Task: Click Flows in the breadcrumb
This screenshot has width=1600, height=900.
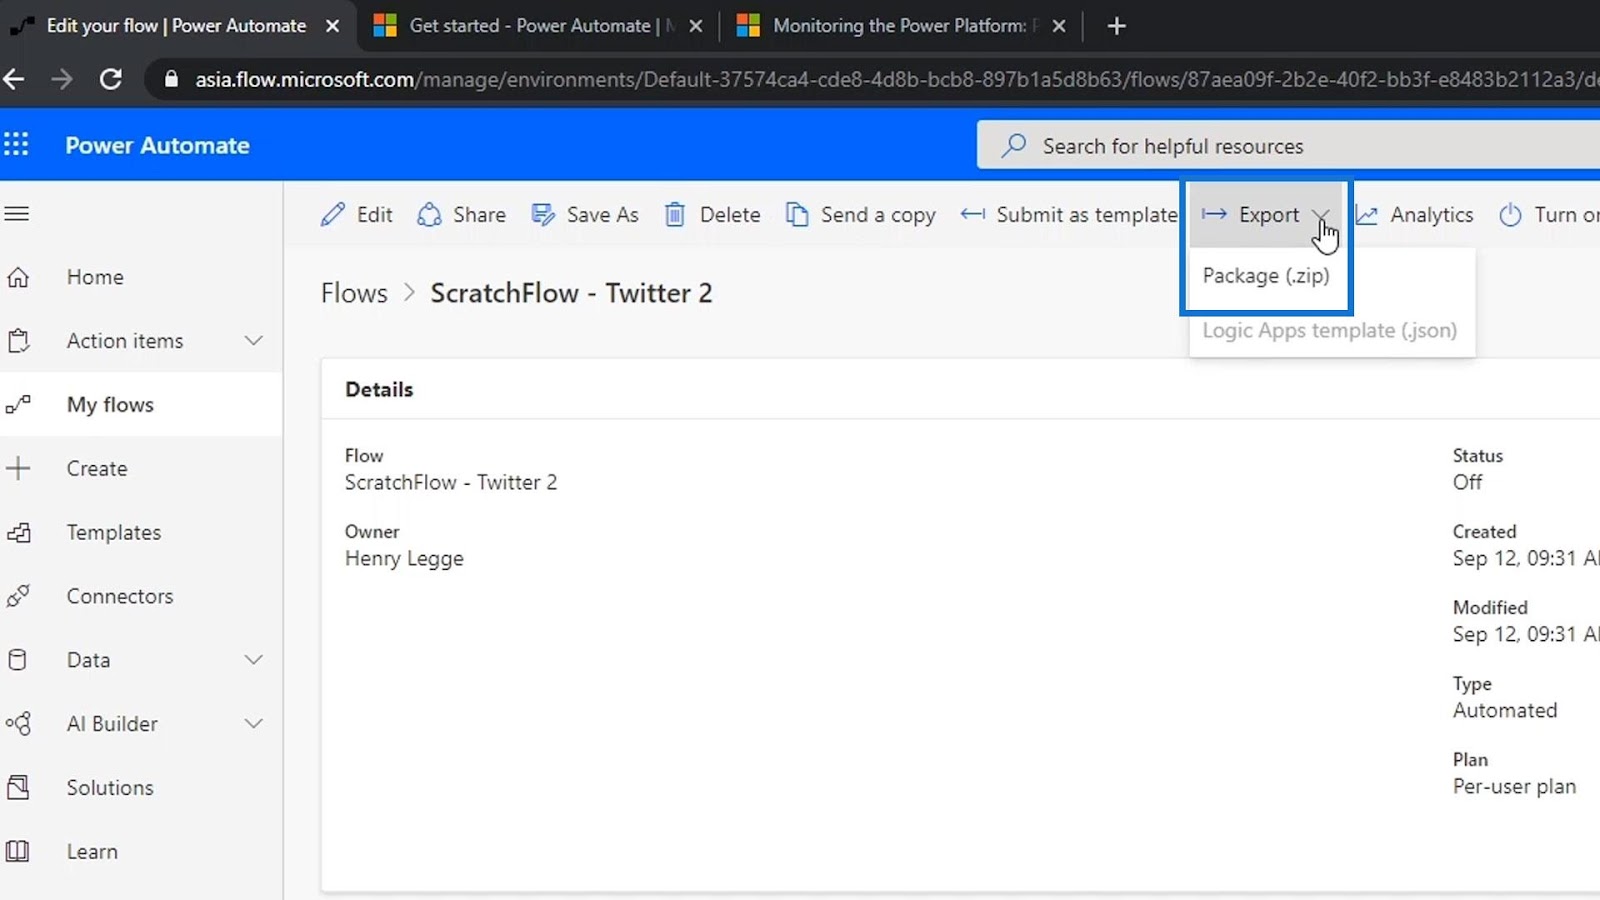Action: click(x=354, y=293)
